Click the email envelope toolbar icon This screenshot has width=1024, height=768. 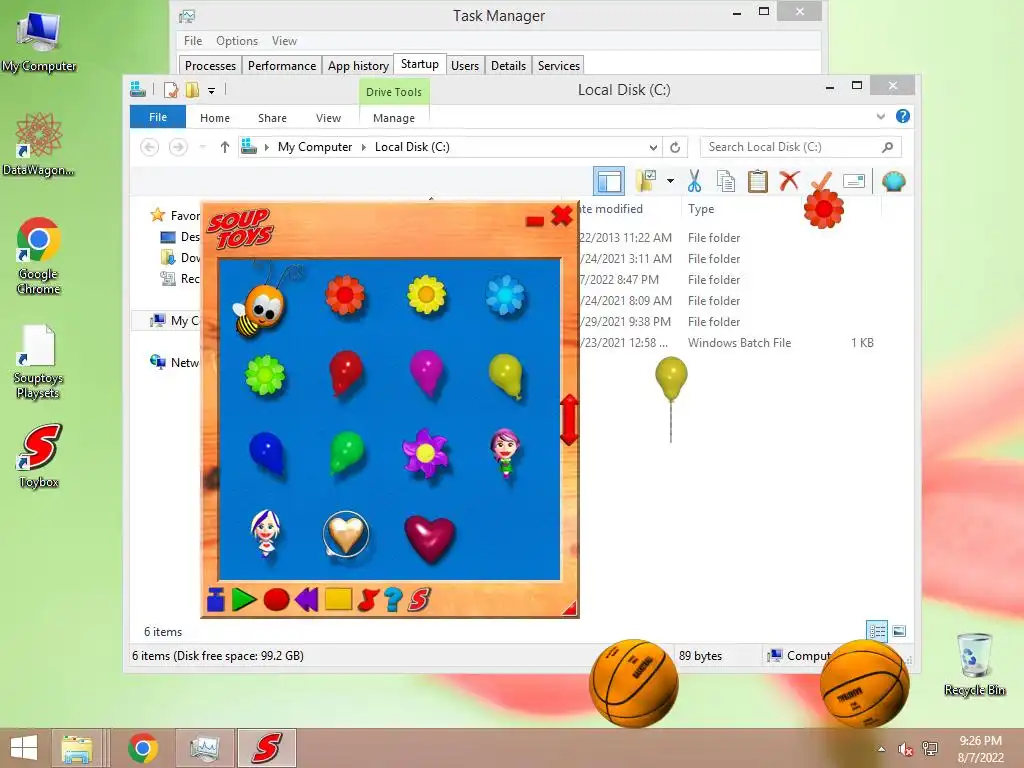pos(854,181)
